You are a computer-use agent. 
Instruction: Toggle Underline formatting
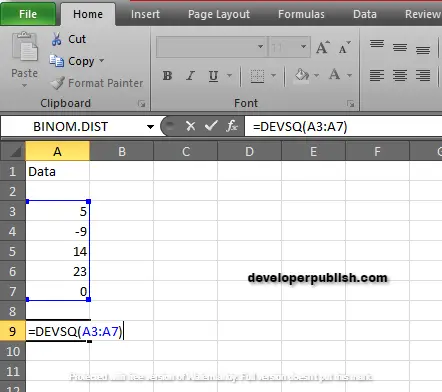coord(213,76)
